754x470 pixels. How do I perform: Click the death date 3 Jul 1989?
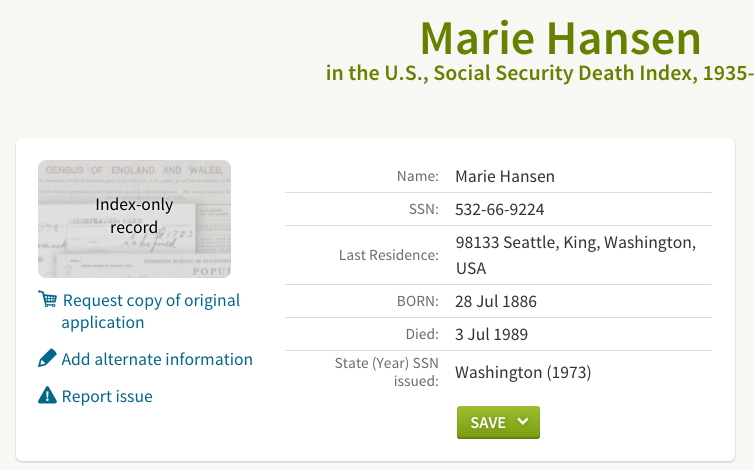pos(491,334)
